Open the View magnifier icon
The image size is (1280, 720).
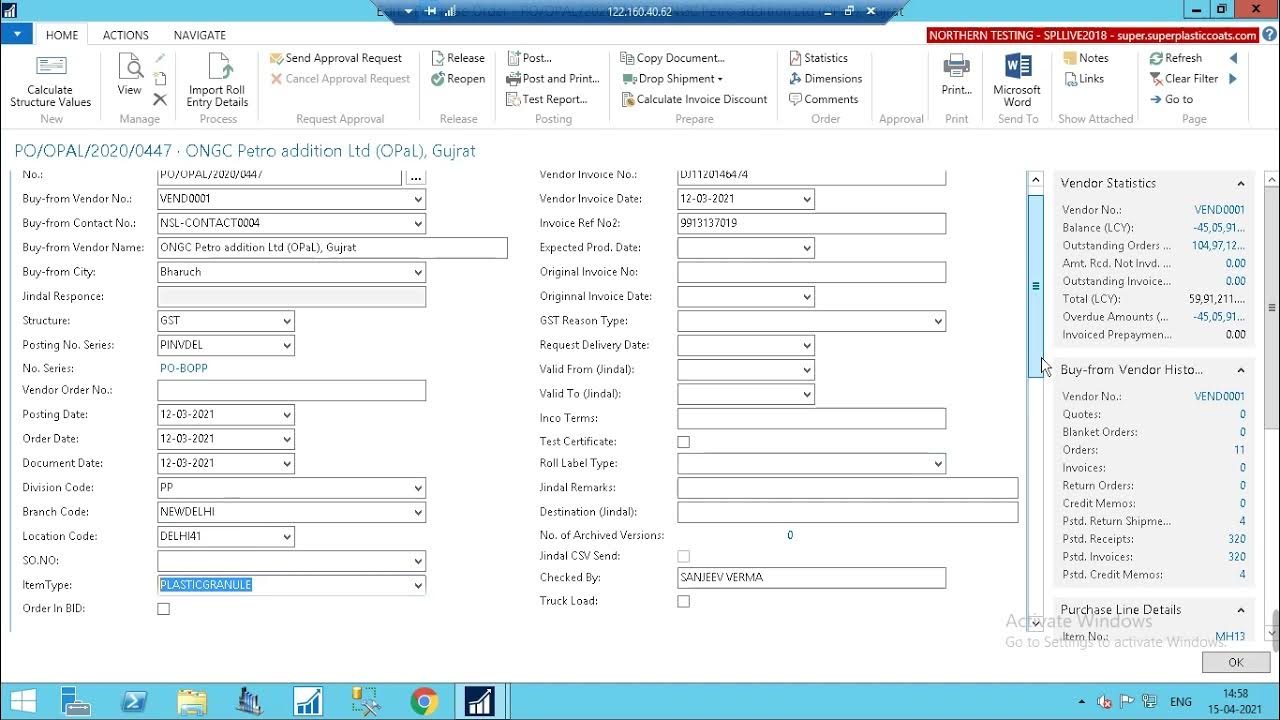pyautogui.click(x=129, y=68)
